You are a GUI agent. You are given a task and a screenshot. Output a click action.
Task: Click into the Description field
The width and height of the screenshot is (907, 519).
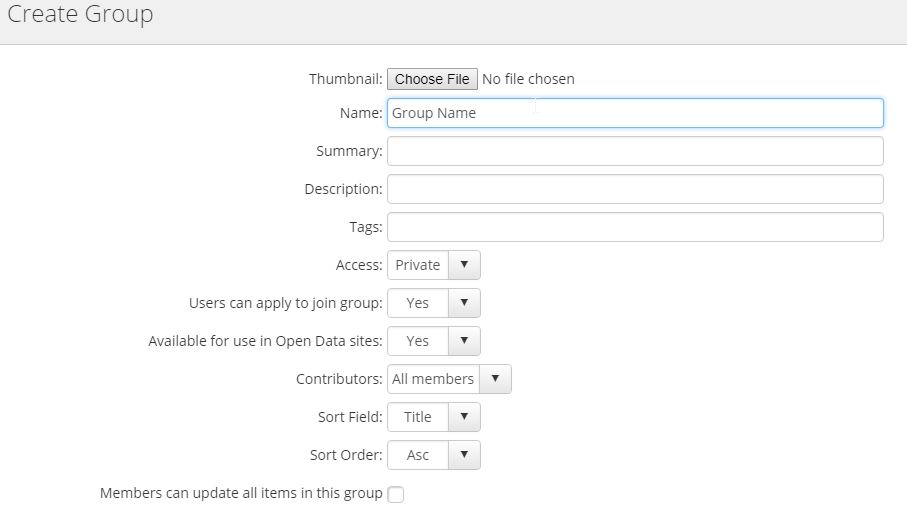(635, 189)
